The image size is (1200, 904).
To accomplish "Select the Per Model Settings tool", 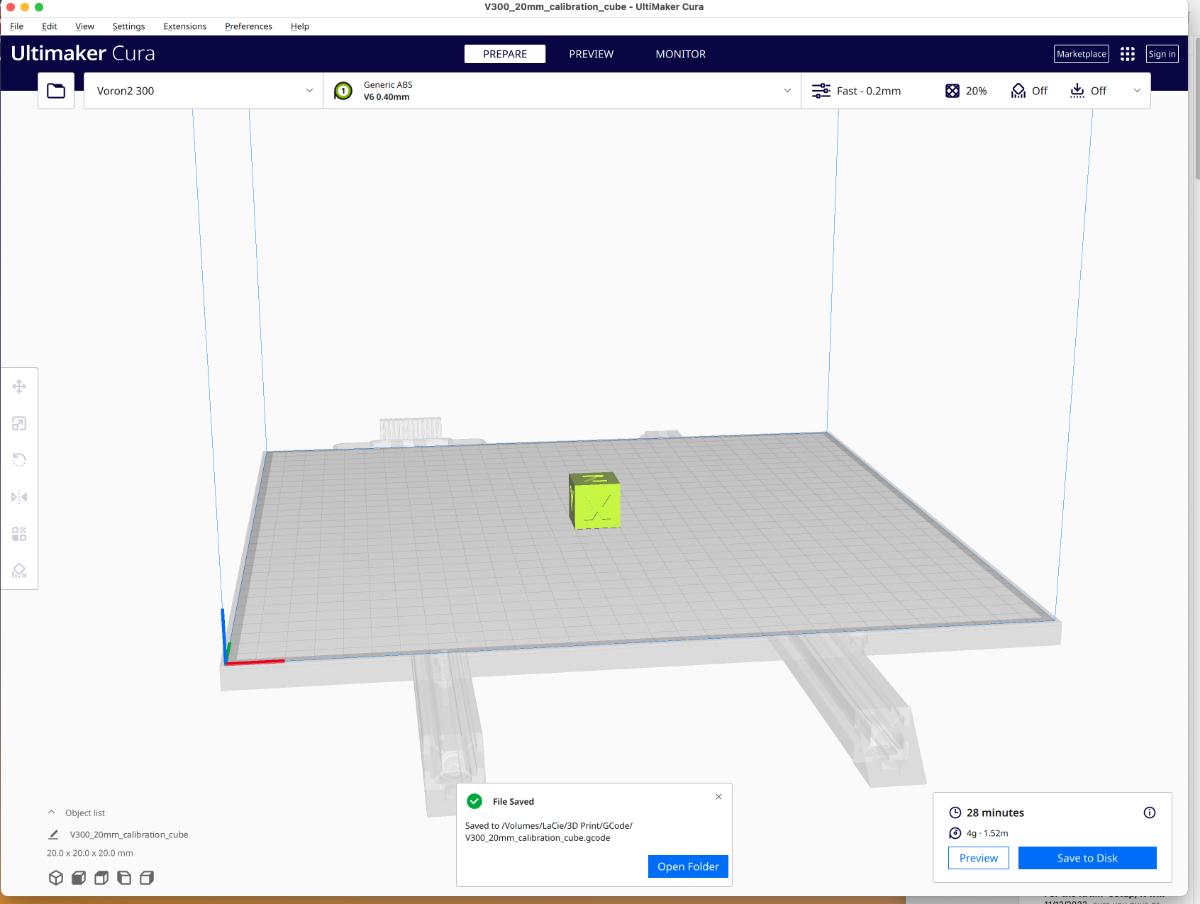I will click(19, 534).
